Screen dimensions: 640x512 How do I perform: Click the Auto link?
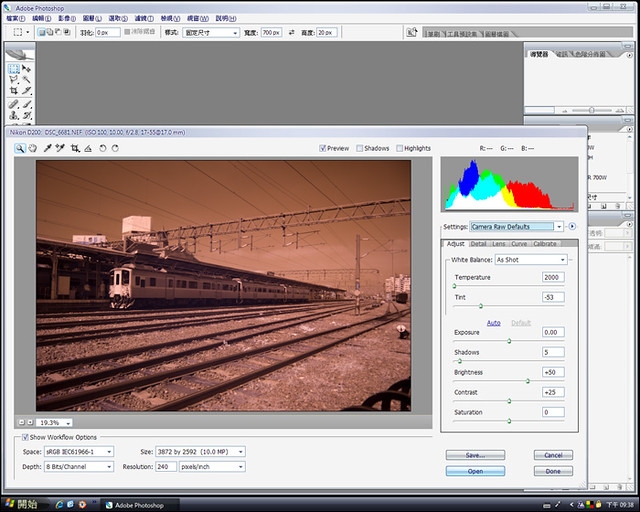[493, 323]
